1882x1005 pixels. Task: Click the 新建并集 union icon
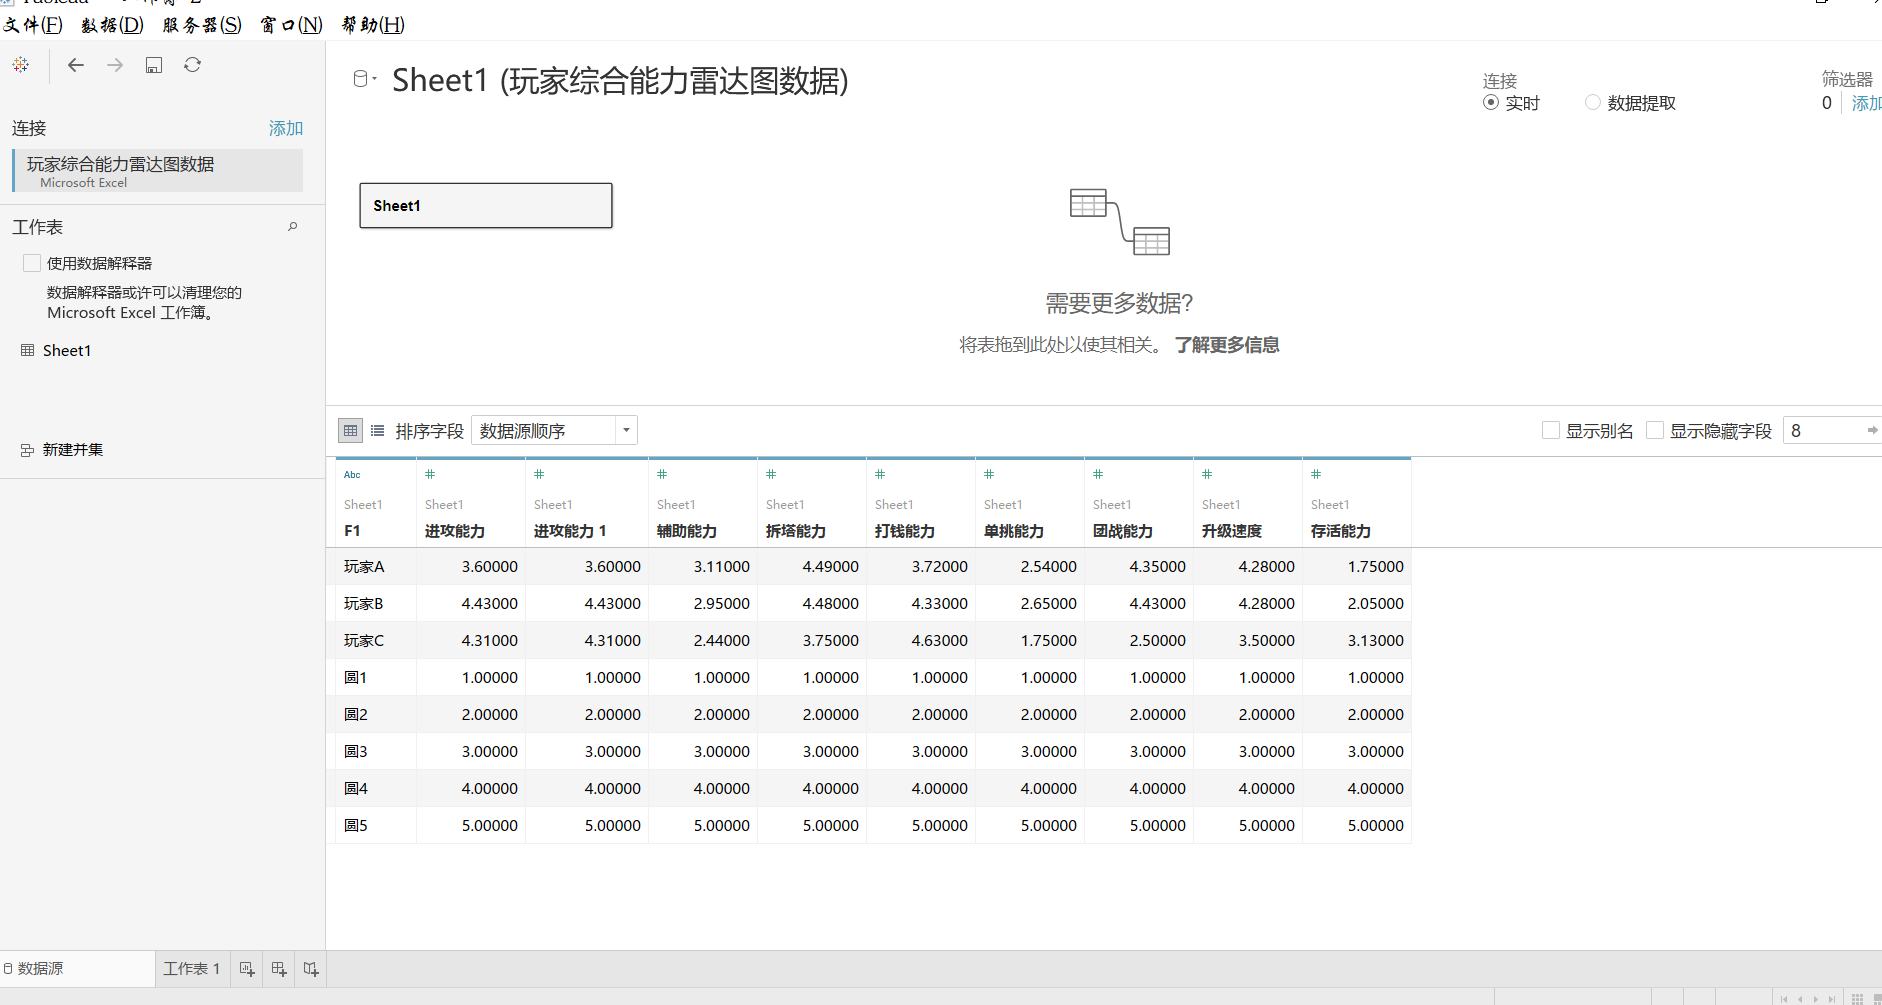[28, 451]
